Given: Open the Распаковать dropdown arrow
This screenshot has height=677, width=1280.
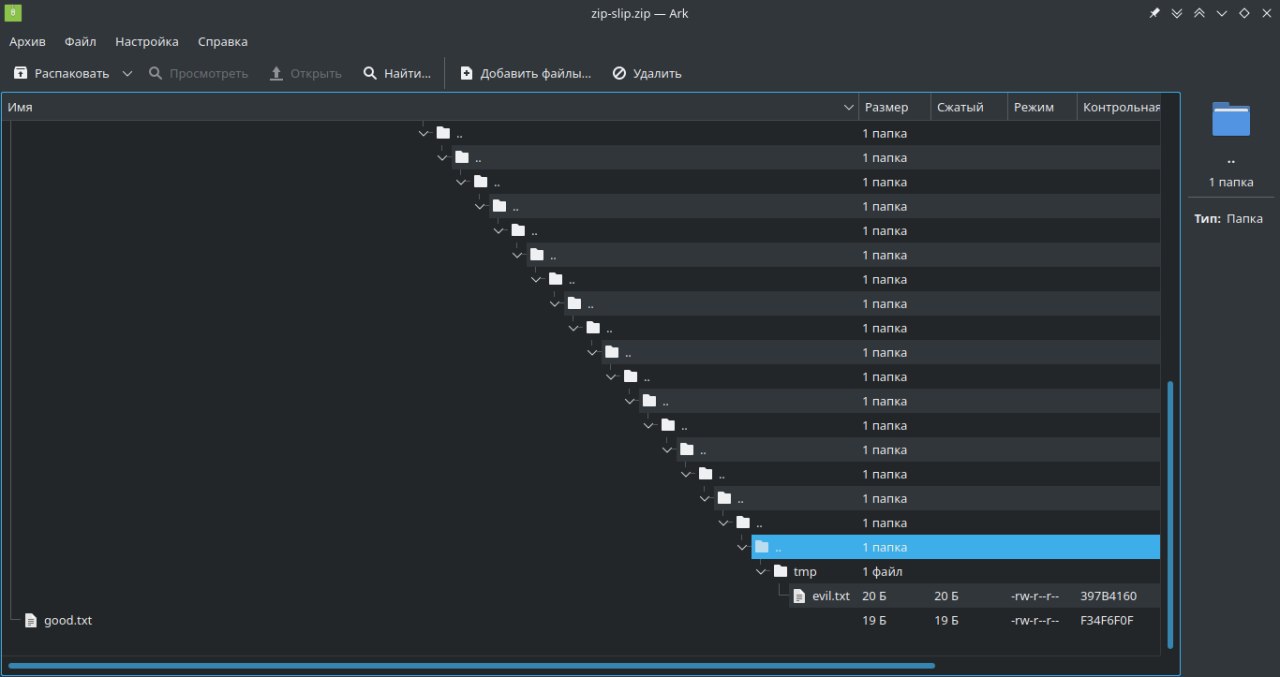Looking at the screenshot, I should [x=127, y=73].
